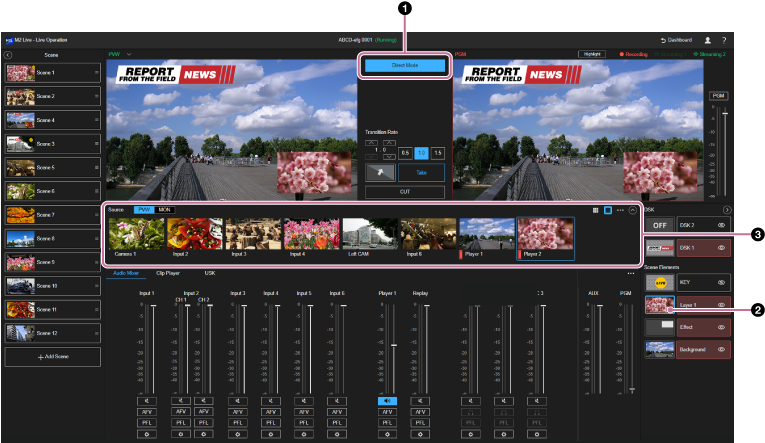Toggle the active speaker on Player 1
Screen dimensions: 765x443
point(387,401)
